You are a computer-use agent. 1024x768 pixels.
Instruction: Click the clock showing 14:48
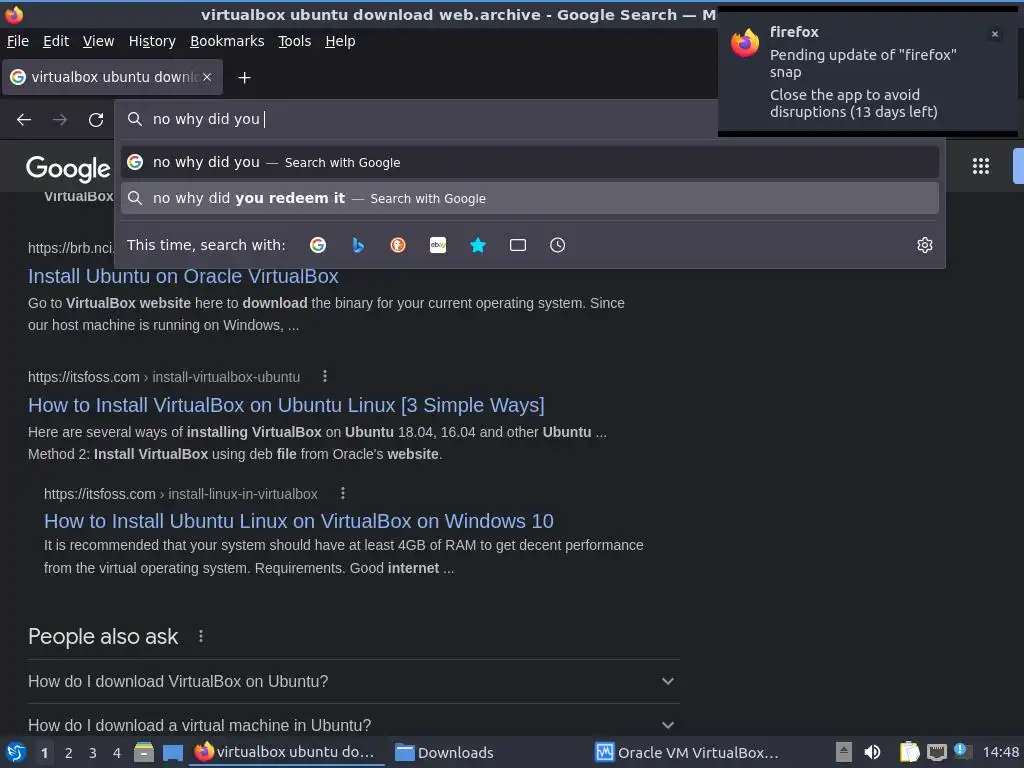1000,752
